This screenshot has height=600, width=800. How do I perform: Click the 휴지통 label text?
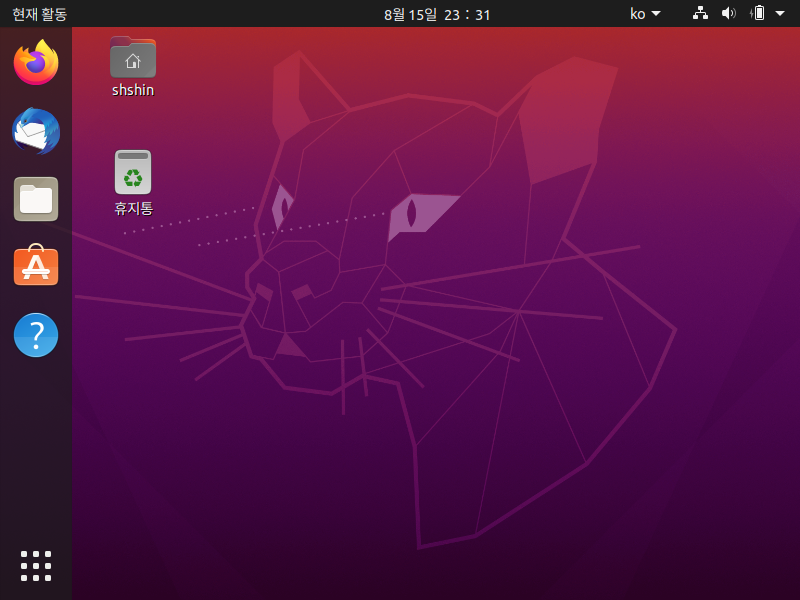(133, 209)
